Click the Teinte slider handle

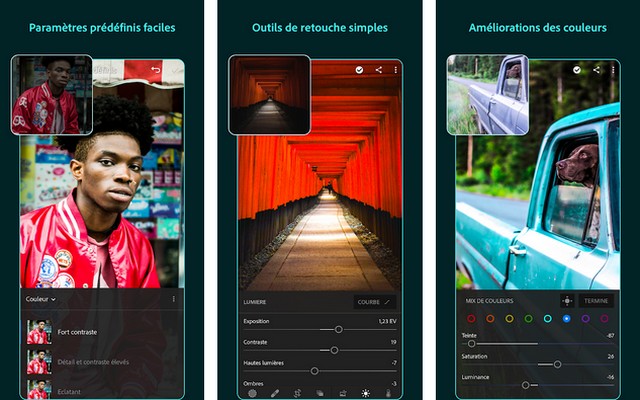(x=471, y=344)
